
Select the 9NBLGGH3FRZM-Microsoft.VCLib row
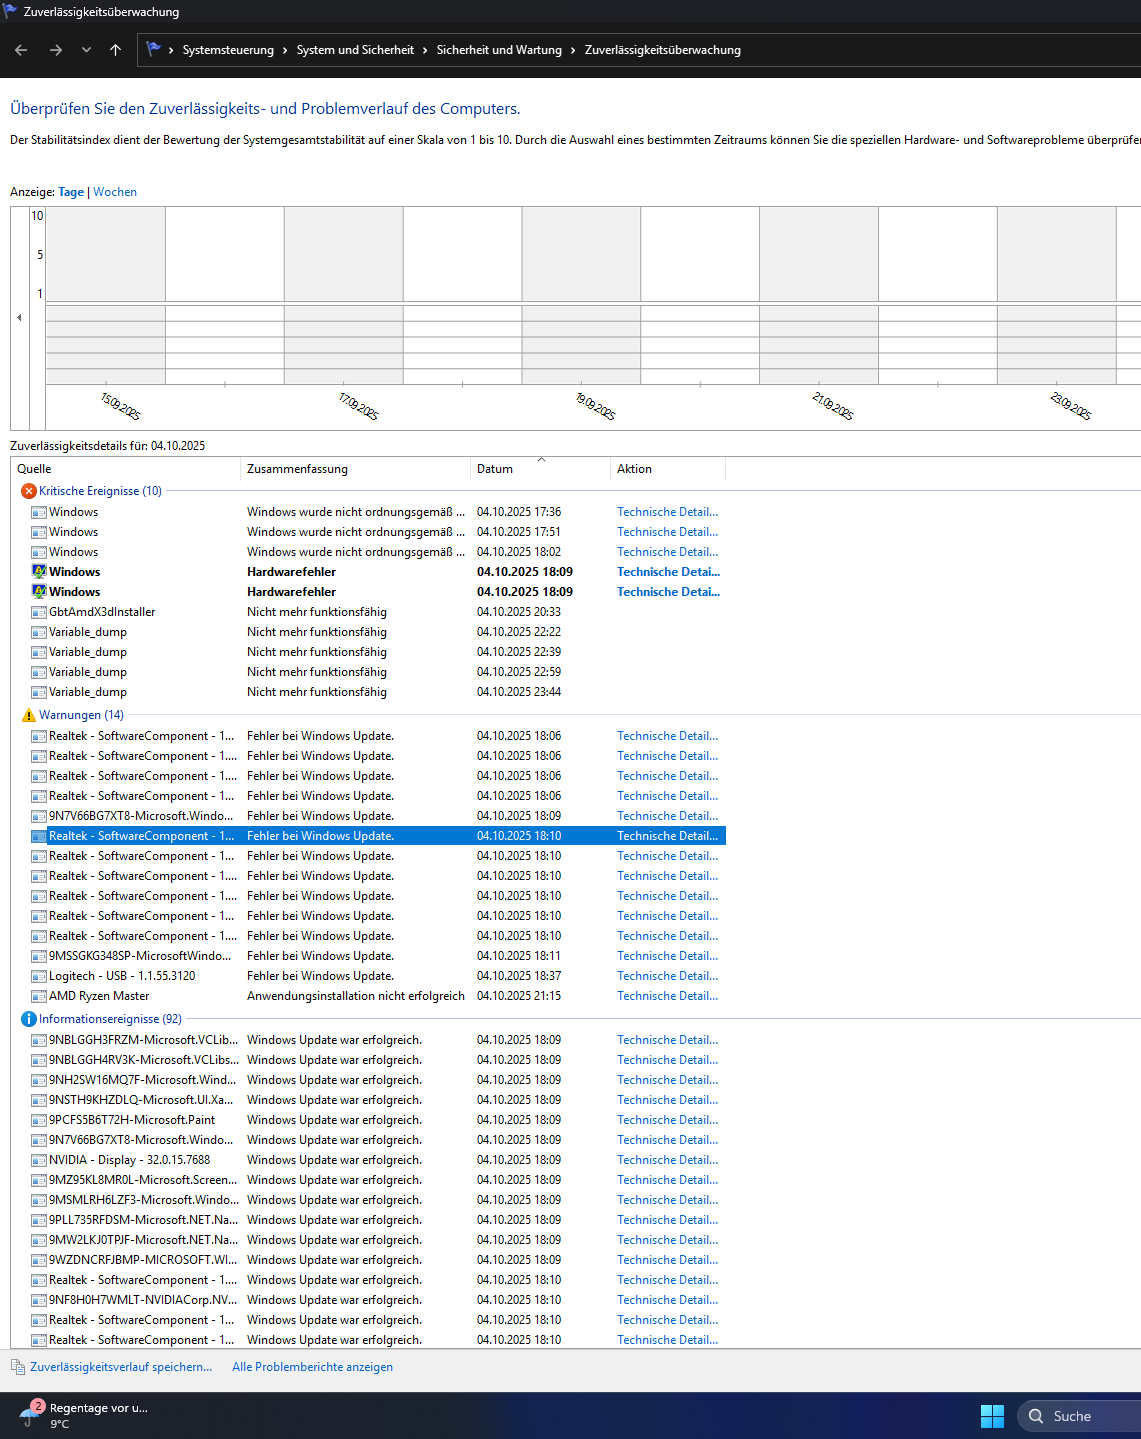point(378,1040)
